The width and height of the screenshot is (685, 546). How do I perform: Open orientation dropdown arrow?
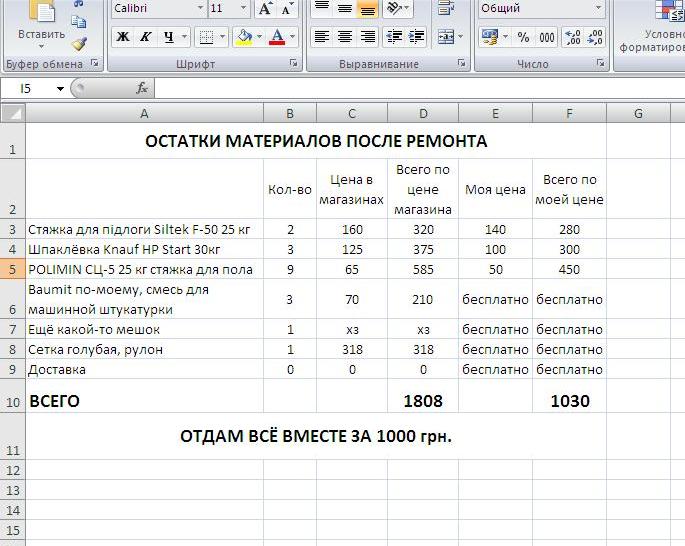click(x=407, y=8)
